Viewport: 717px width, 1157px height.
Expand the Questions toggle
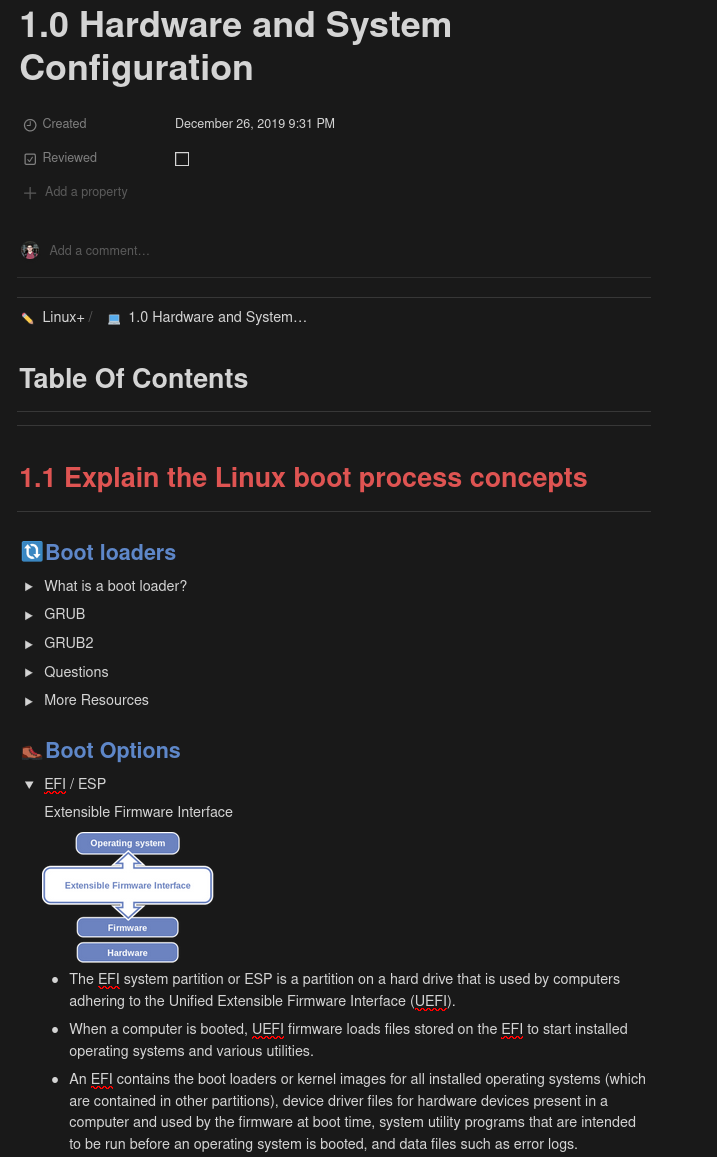[x=29, y=673]
